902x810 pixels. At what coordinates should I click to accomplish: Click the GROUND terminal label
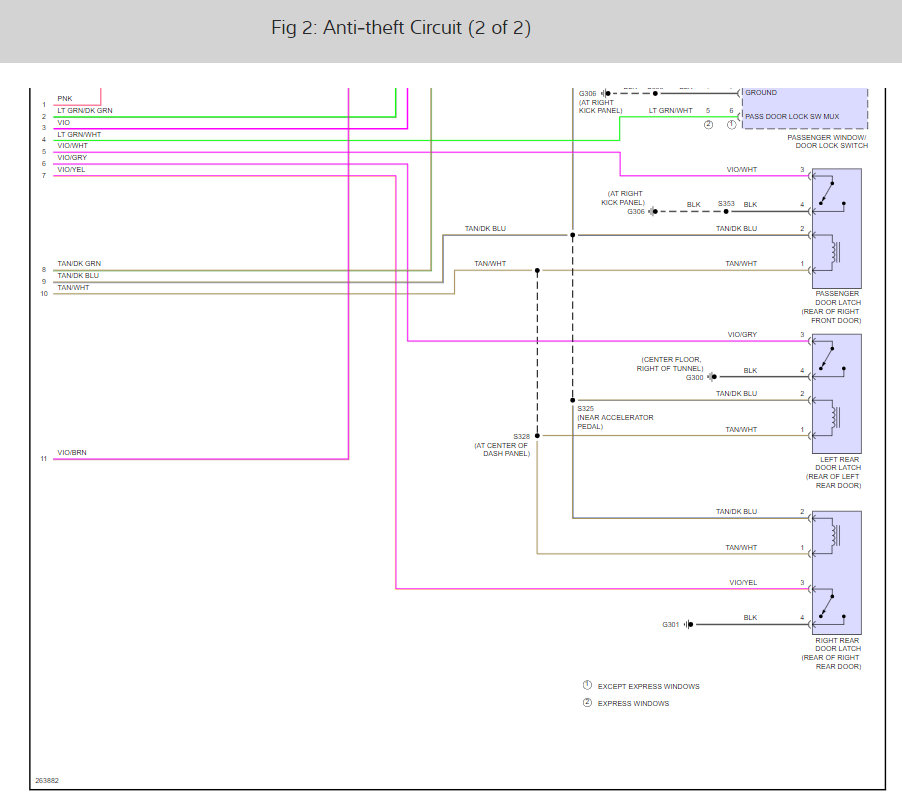click(x=761, y=93)
